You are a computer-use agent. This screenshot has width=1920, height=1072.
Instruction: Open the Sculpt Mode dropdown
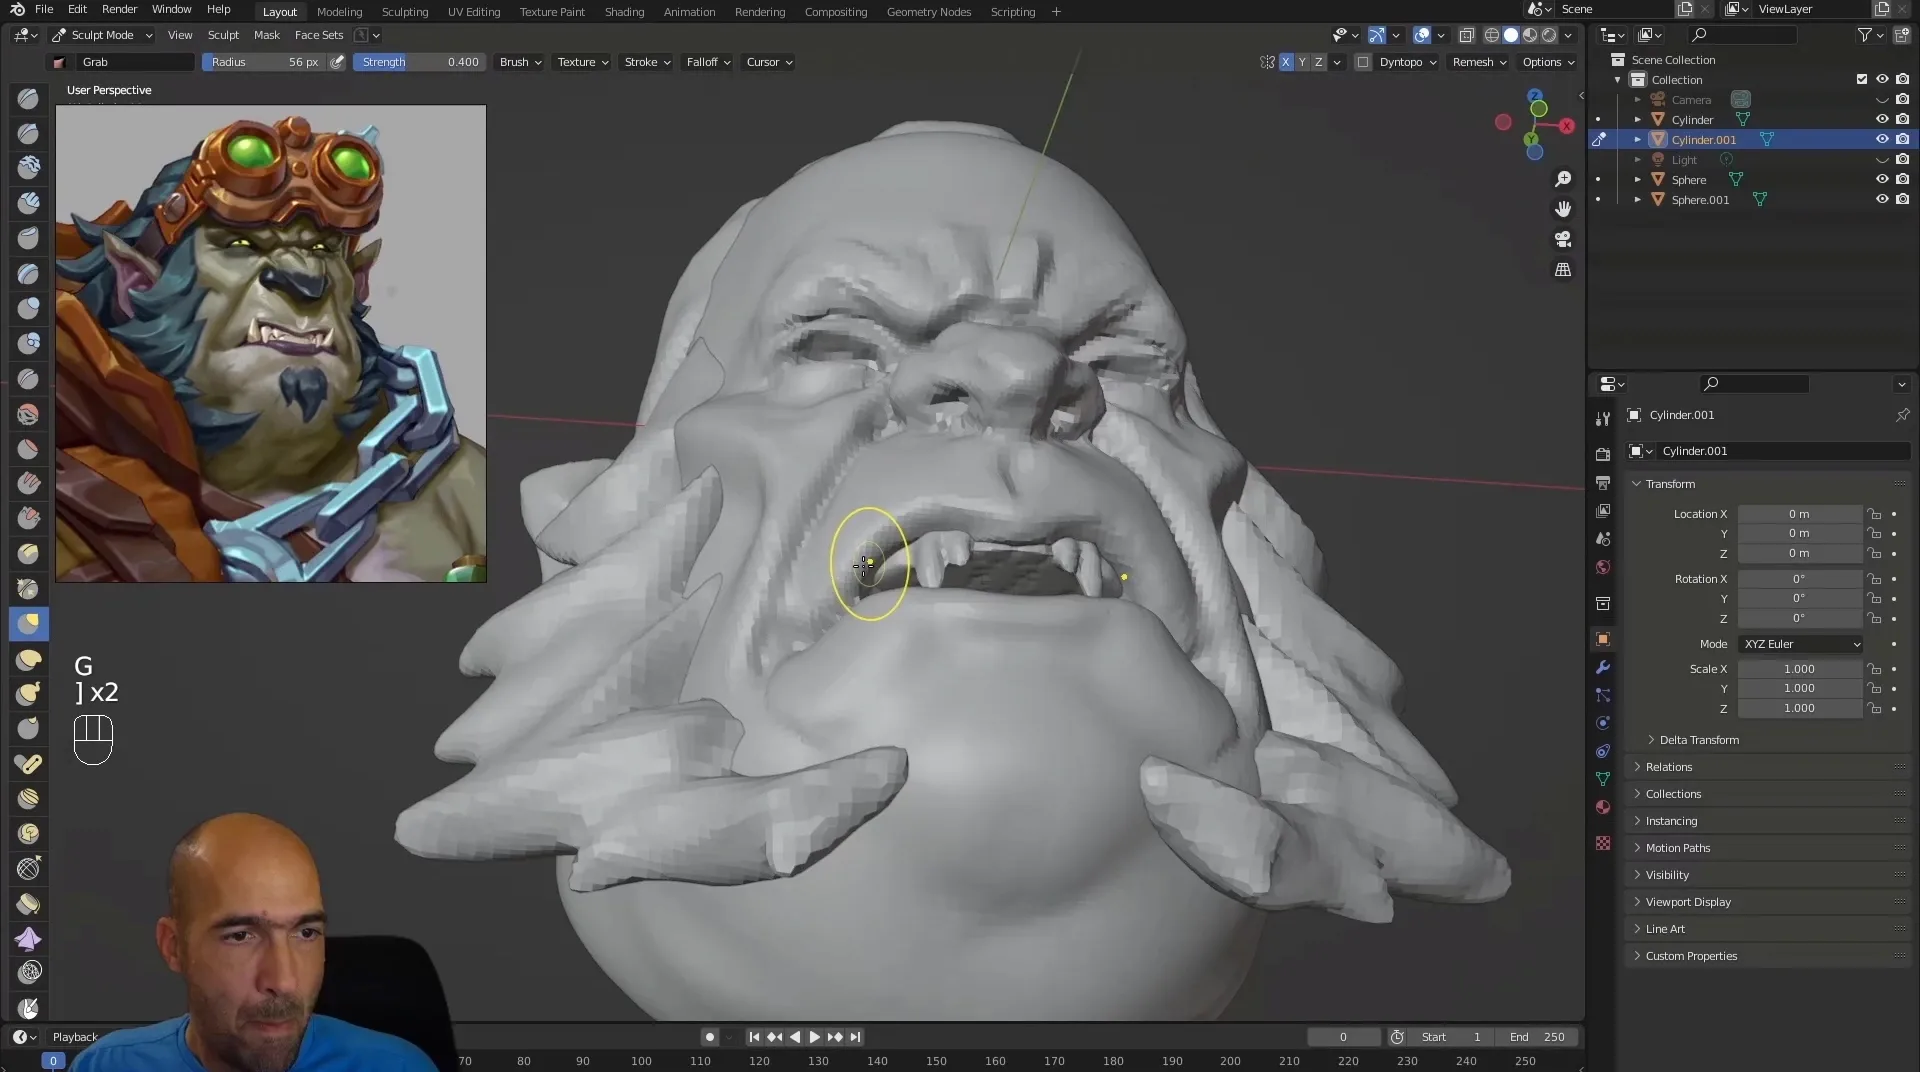coord(102,35)
